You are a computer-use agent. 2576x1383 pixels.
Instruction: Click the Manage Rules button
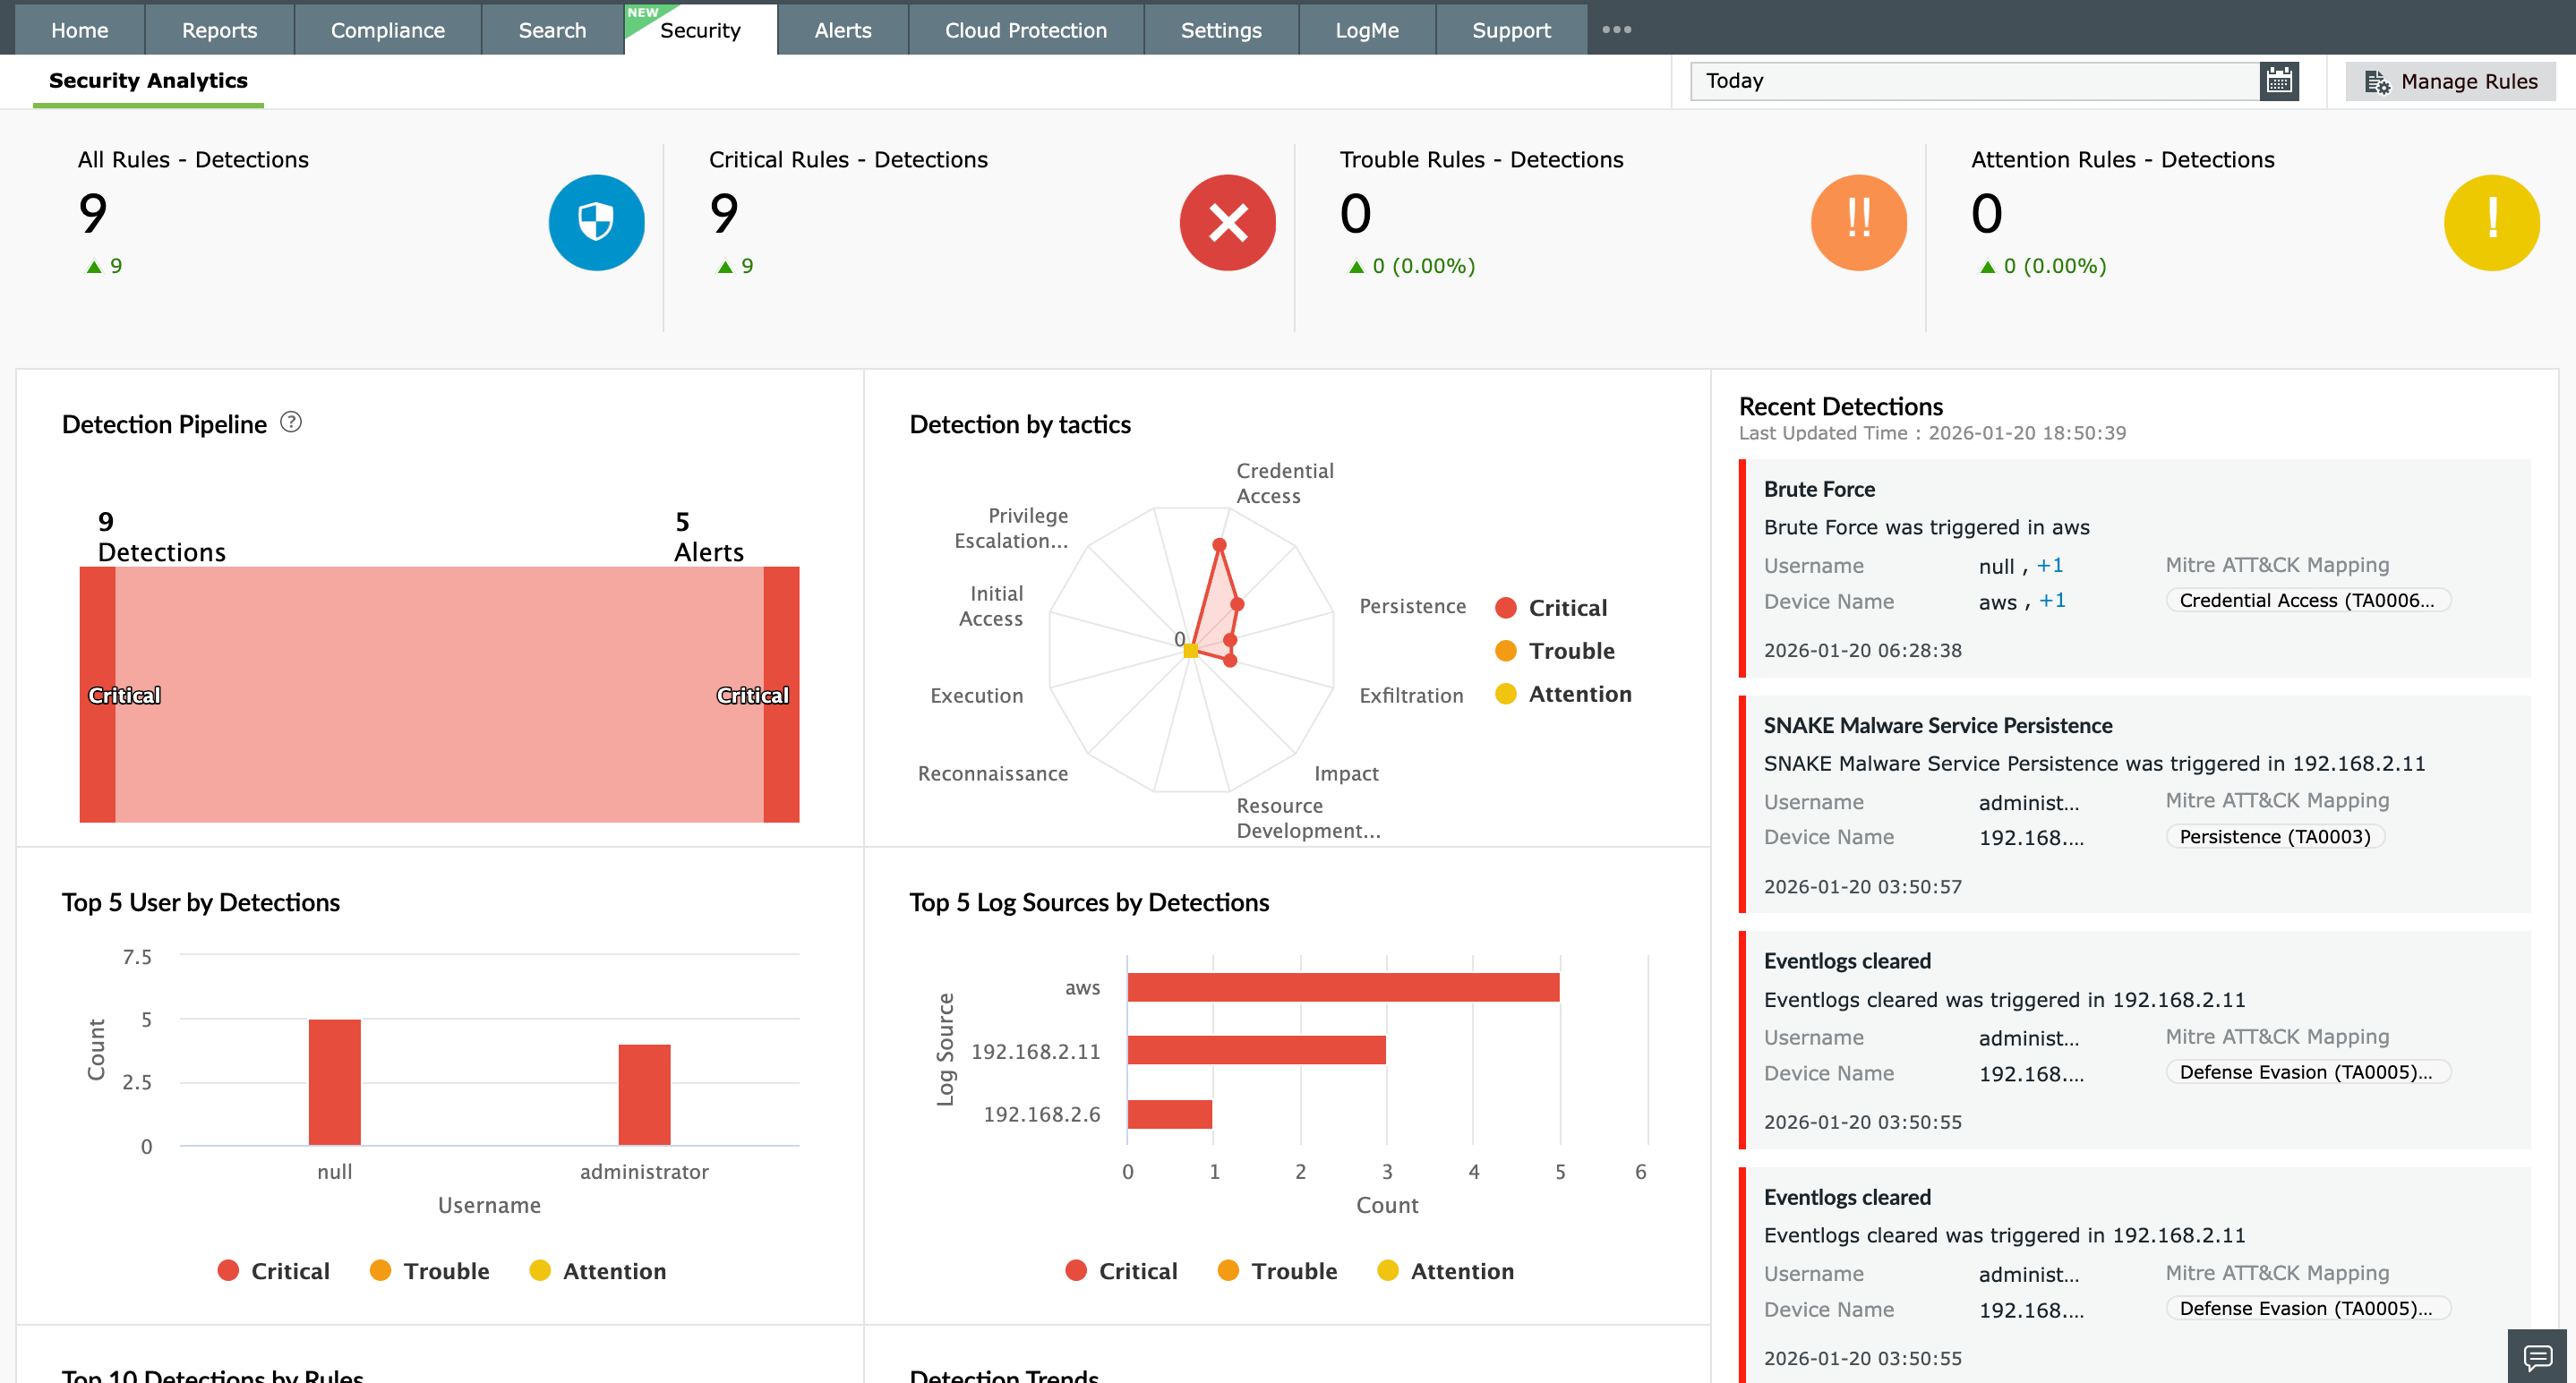(2450, 81)
